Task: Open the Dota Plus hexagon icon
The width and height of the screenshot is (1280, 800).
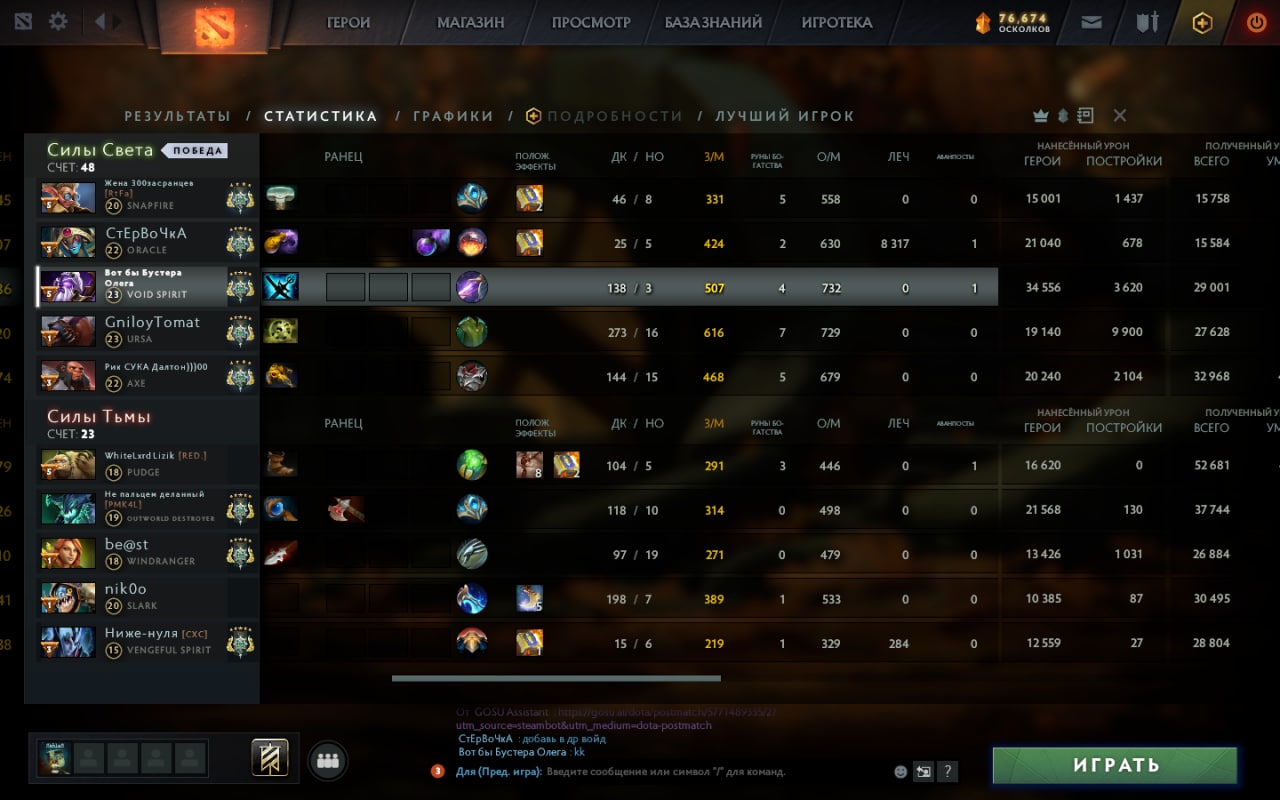Action: tap(1202, 22)
